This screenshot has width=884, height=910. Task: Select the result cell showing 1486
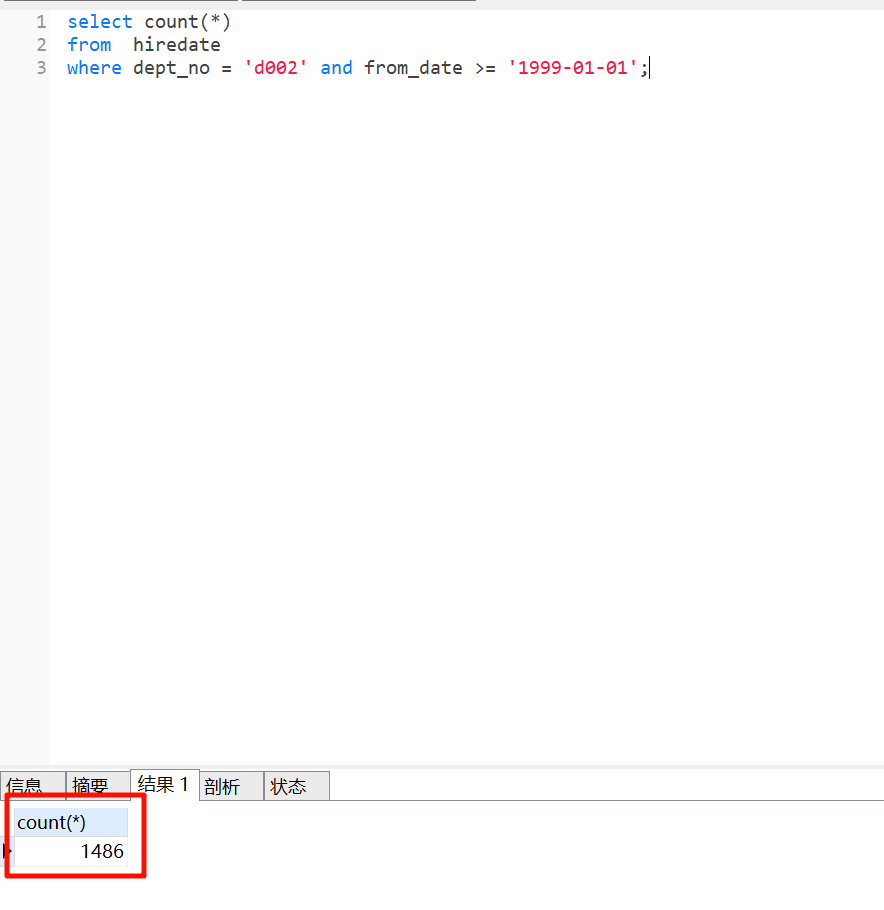[72, 852]
